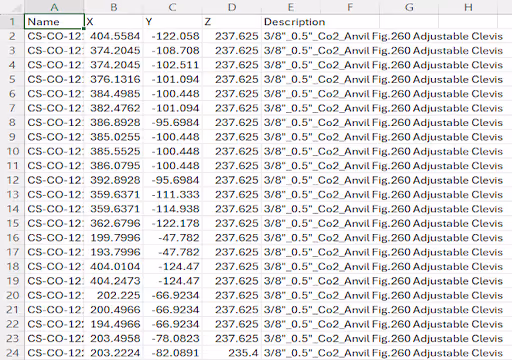This screenshot has width=512, height=360.
Task: Select column A header
Action: coord(54,7)
